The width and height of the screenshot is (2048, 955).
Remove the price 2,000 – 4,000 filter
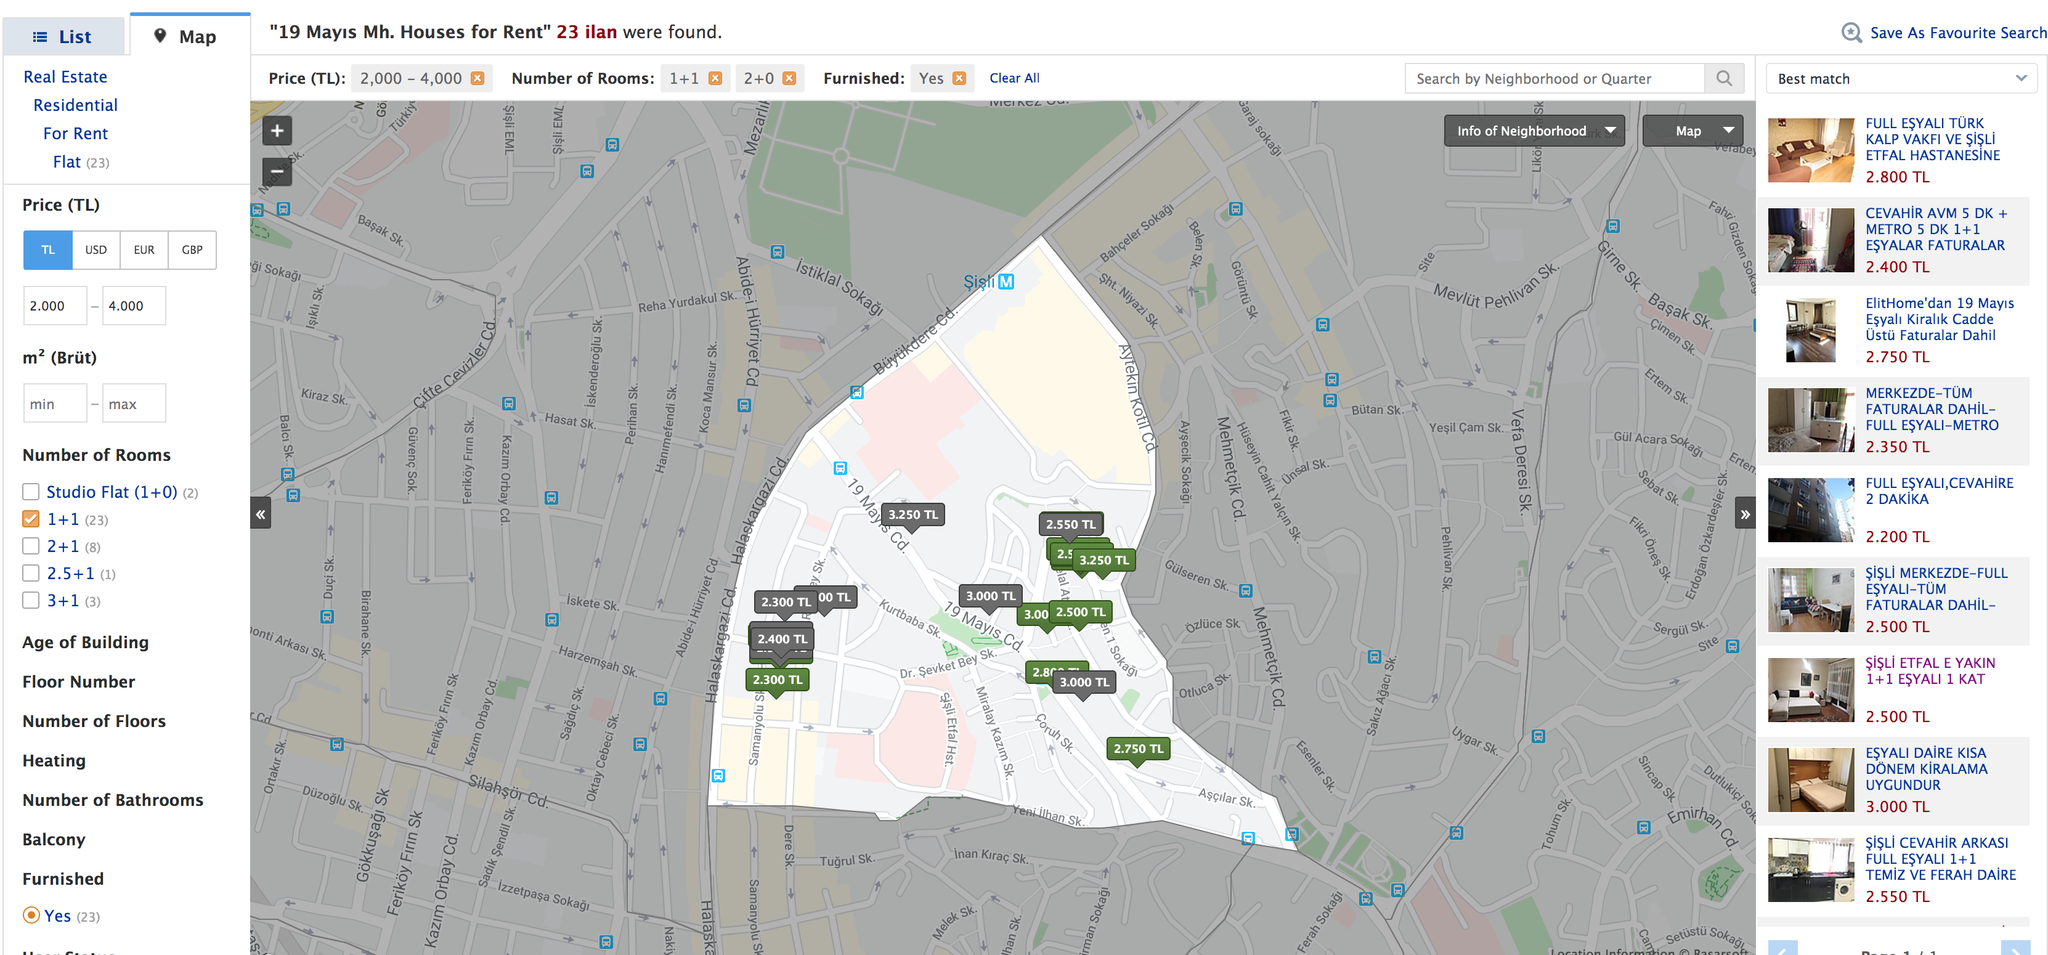(478, 78)
